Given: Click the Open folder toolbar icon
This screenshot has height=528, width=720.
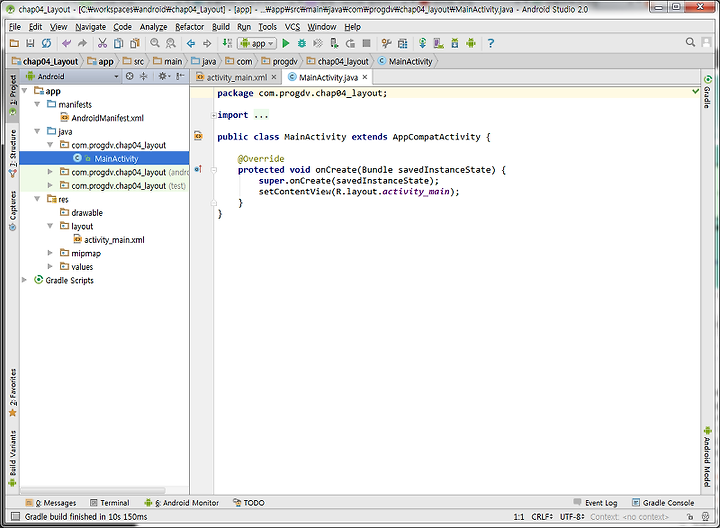Looking at the screenshot, I should point(14,43).
